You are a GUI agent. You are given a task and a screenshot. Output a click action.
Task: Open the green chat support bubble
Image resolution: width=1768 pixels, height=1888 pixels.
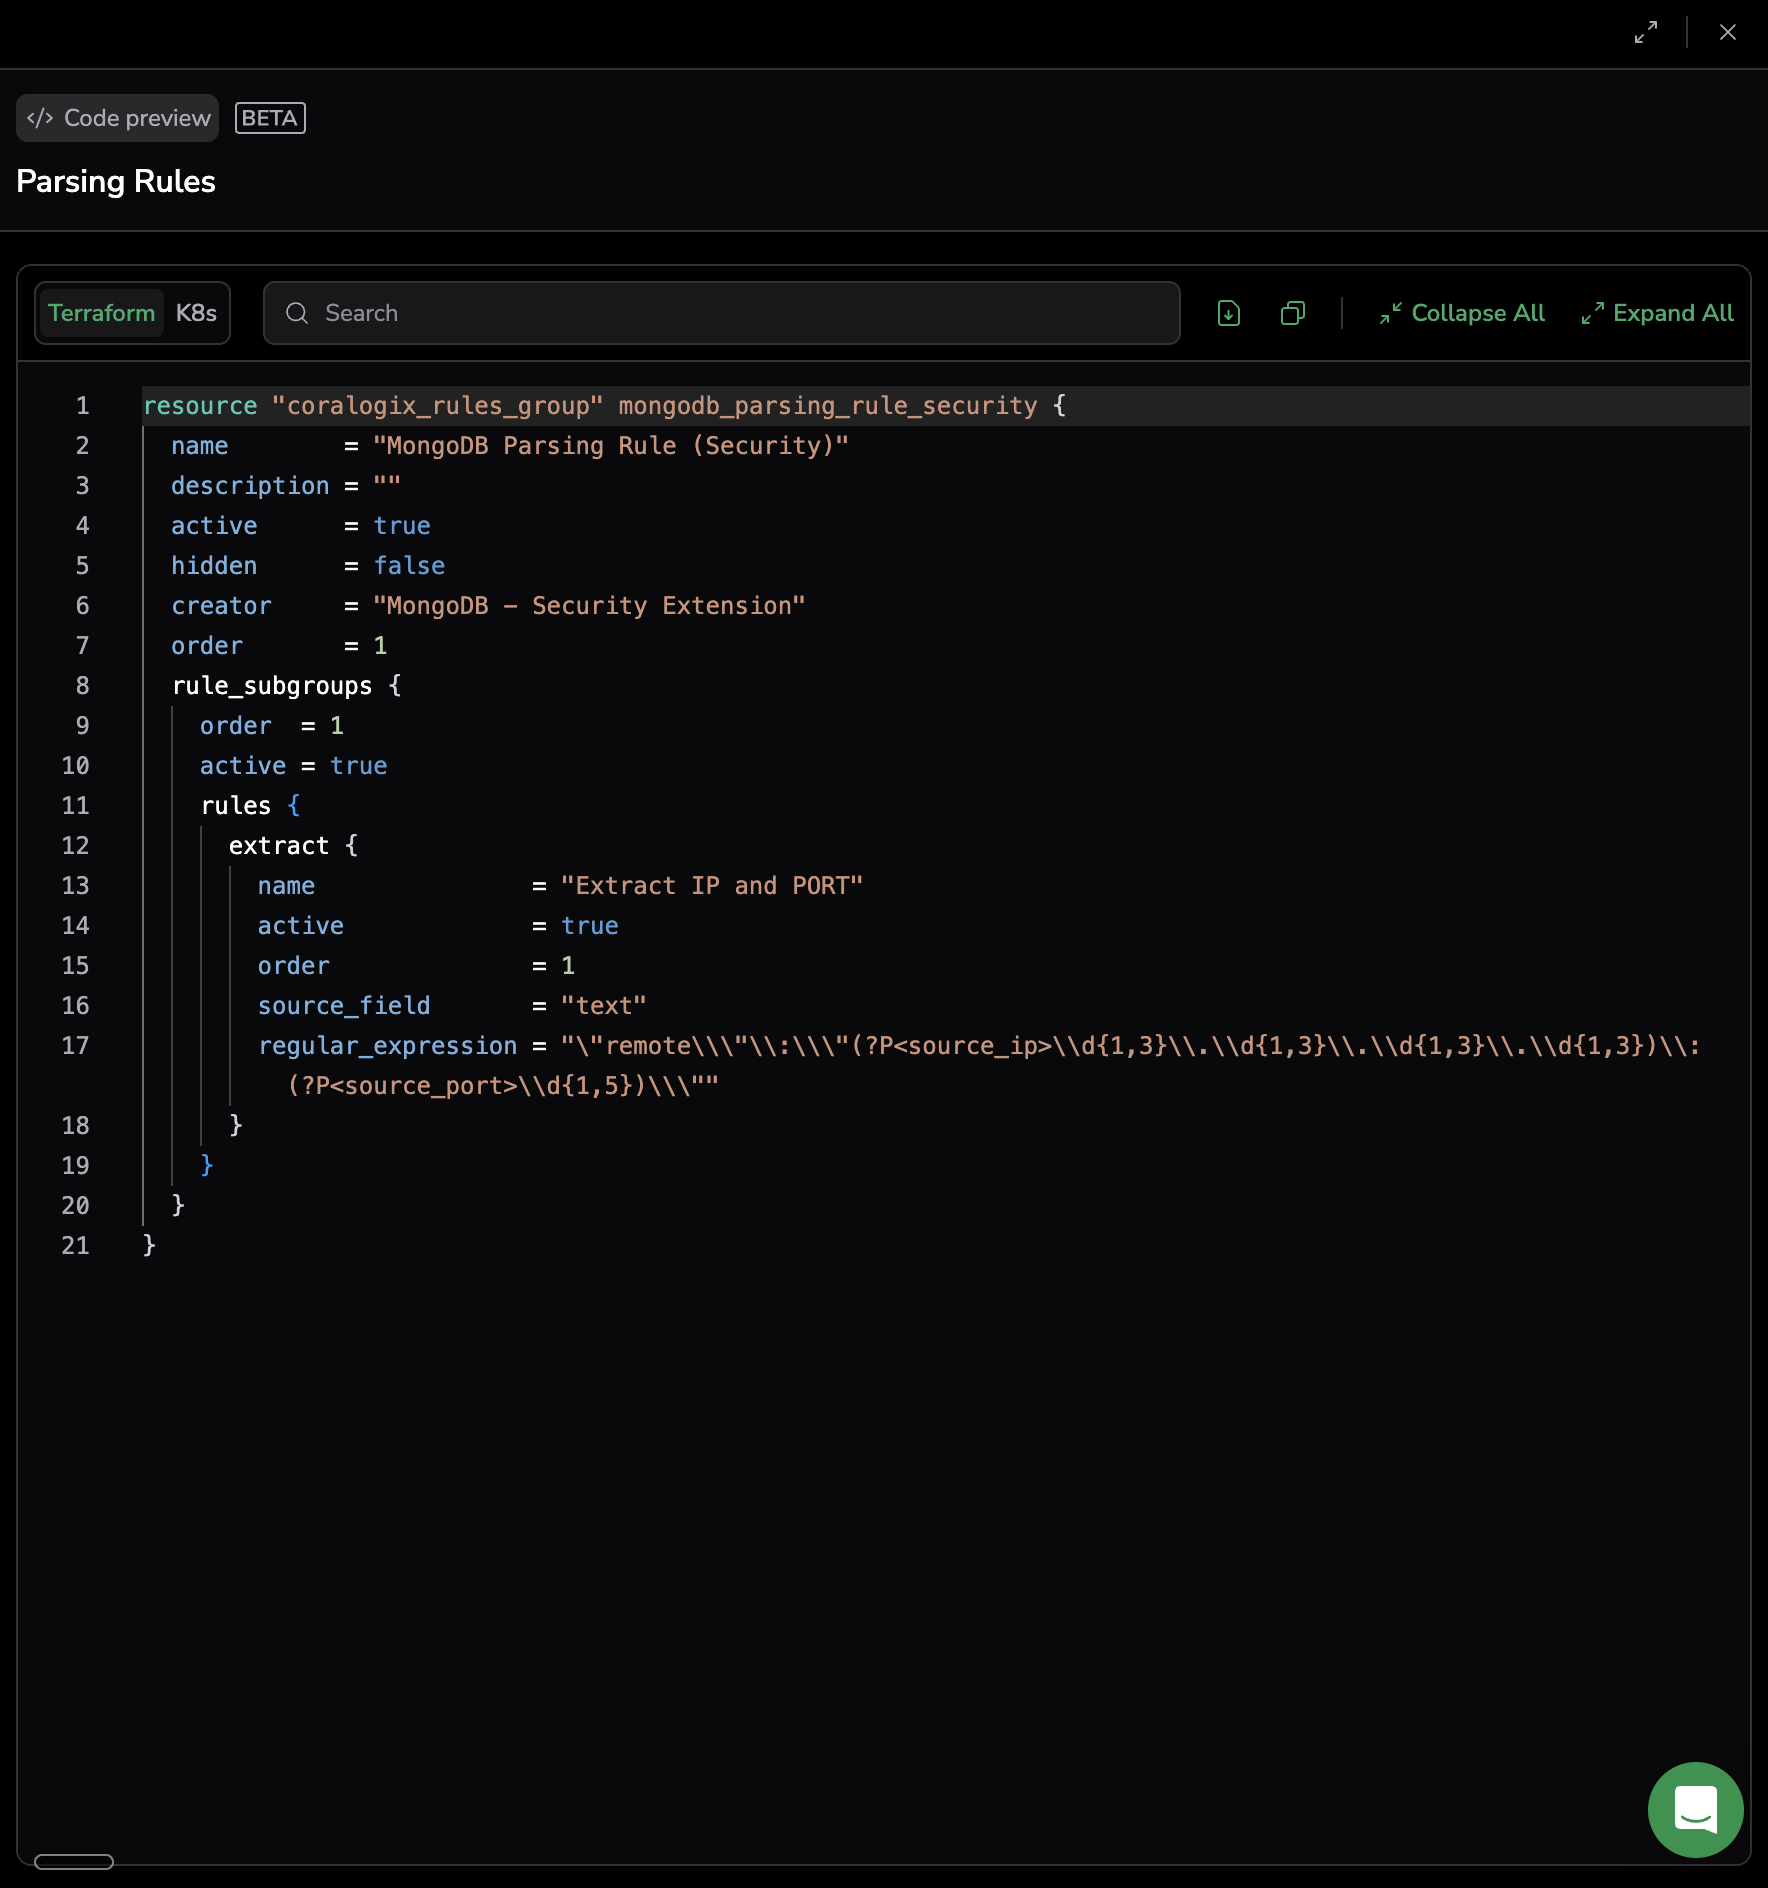pos(1696,1810)
